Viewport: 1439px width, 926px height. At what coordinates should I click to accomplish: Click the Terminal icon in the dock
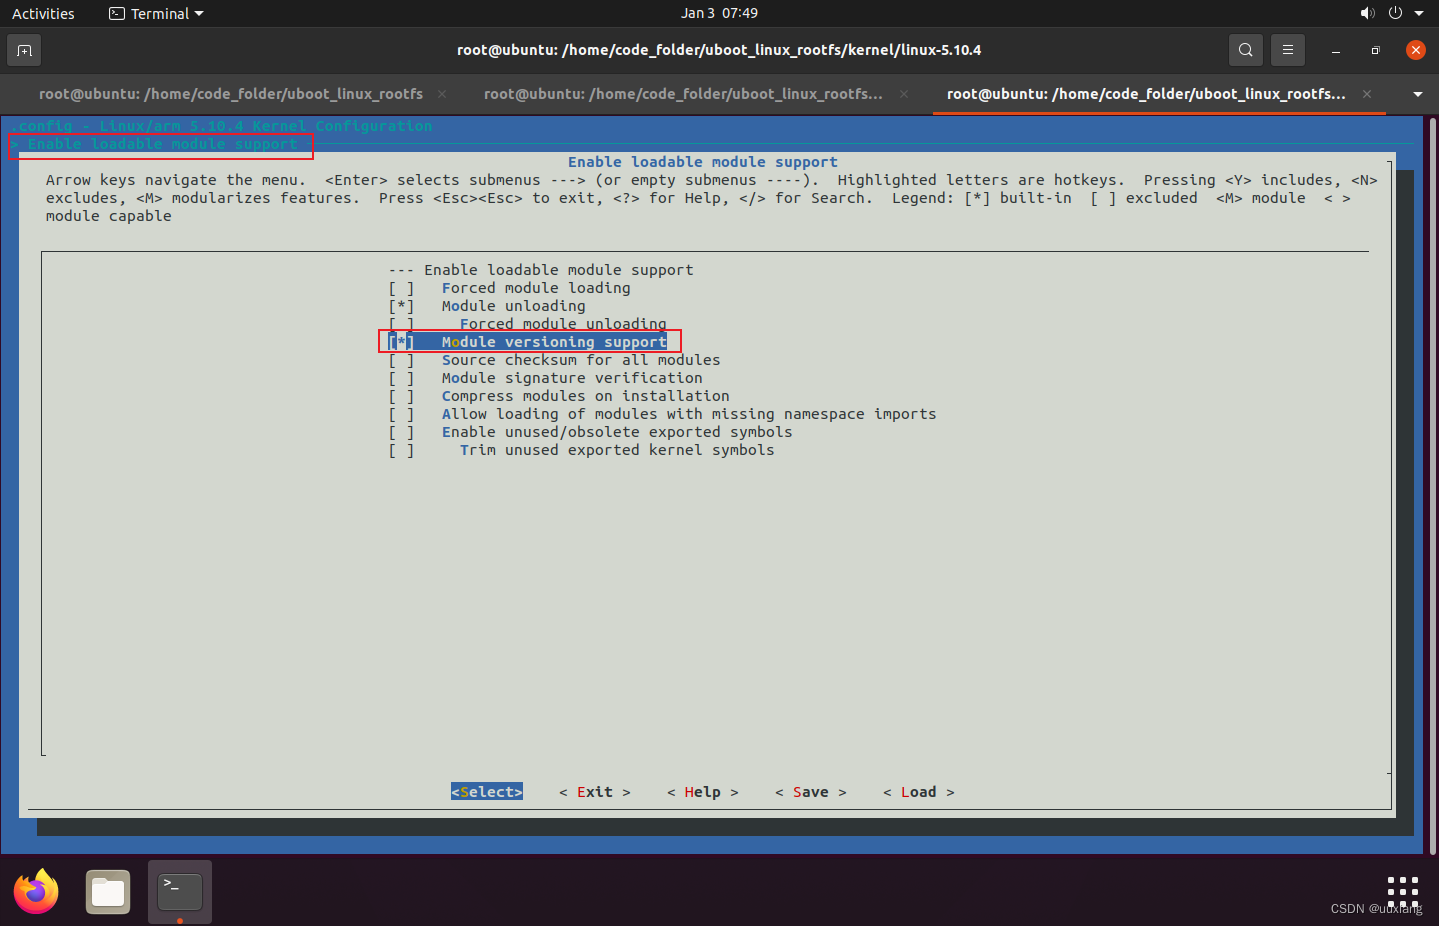click(x=180, y=891)
